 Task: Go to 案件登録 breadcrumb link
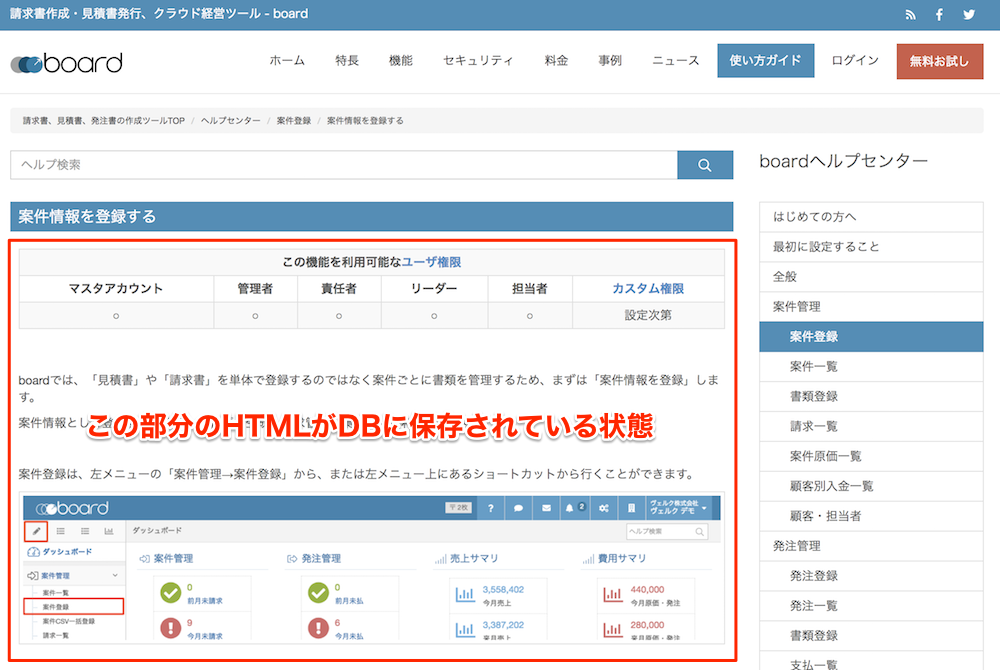(x=294, y=120)
